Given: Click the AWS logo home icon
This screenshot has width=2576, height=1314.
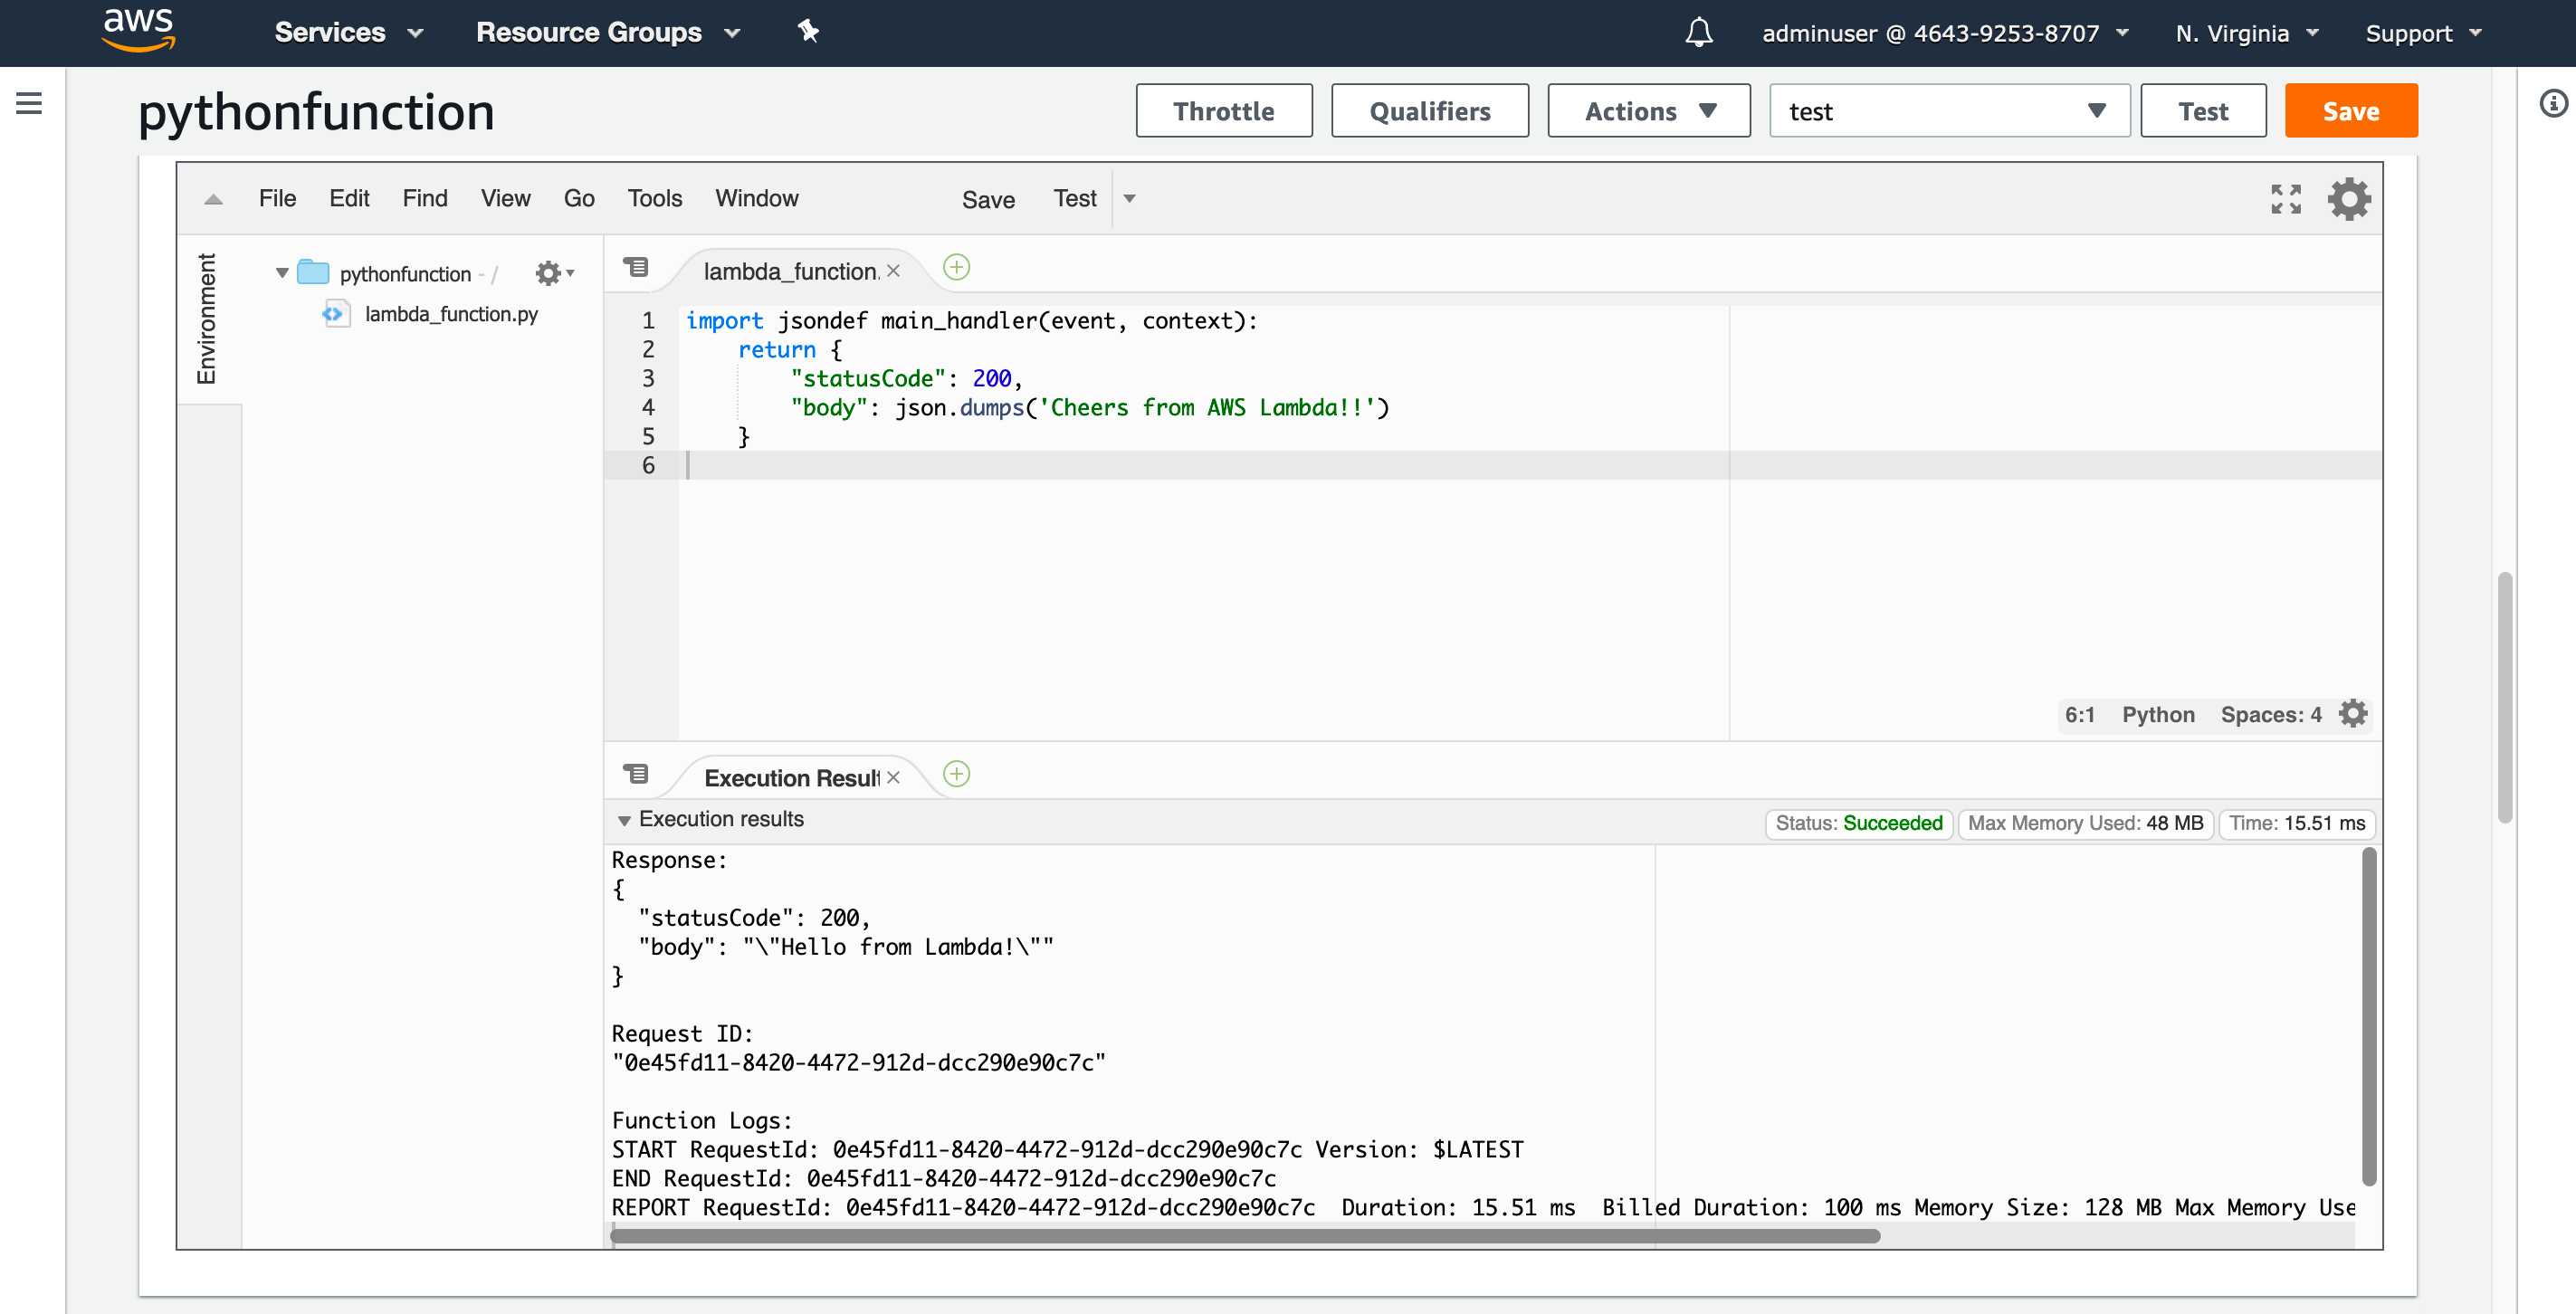Looking at the screenshot, I should (x=139, y=30).
